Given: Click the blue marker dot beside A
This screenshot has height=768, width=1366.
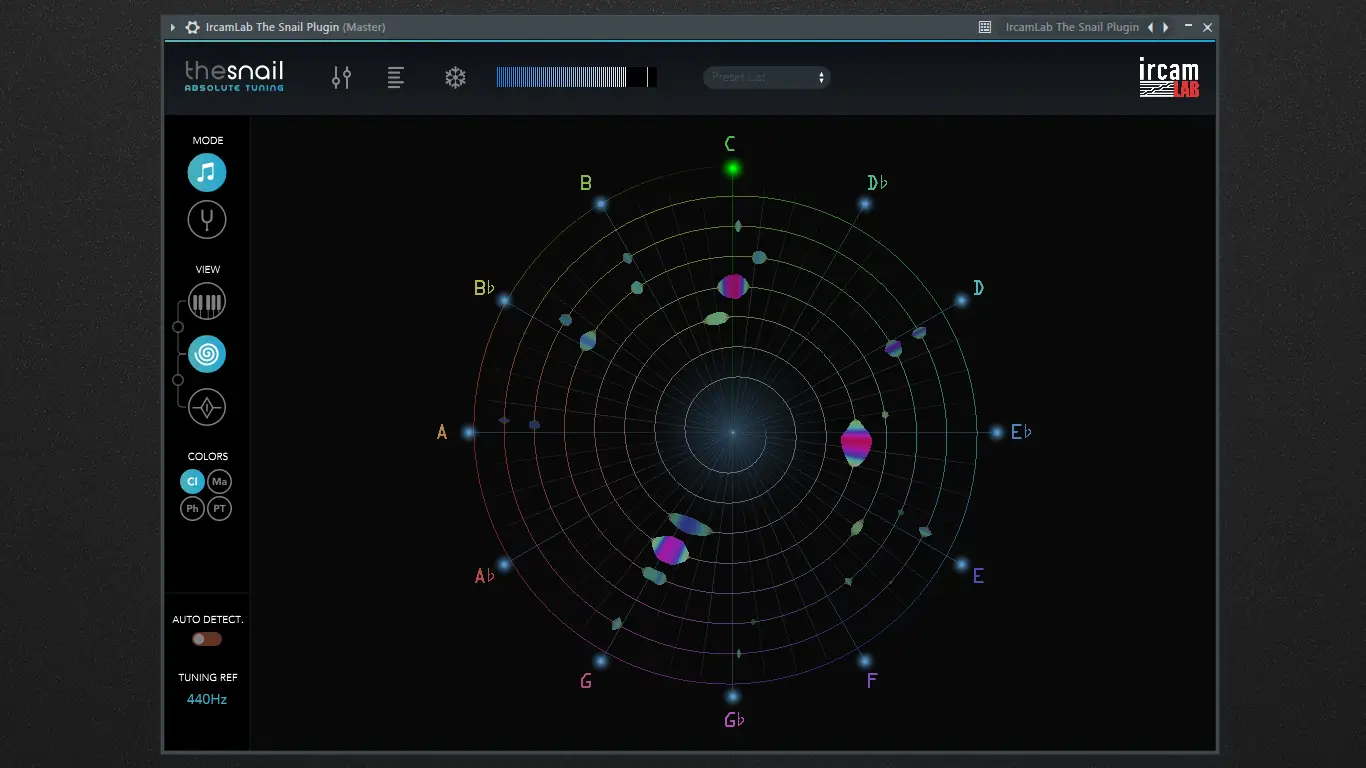Looking at the screenshot, I should (x=468, y=432).
